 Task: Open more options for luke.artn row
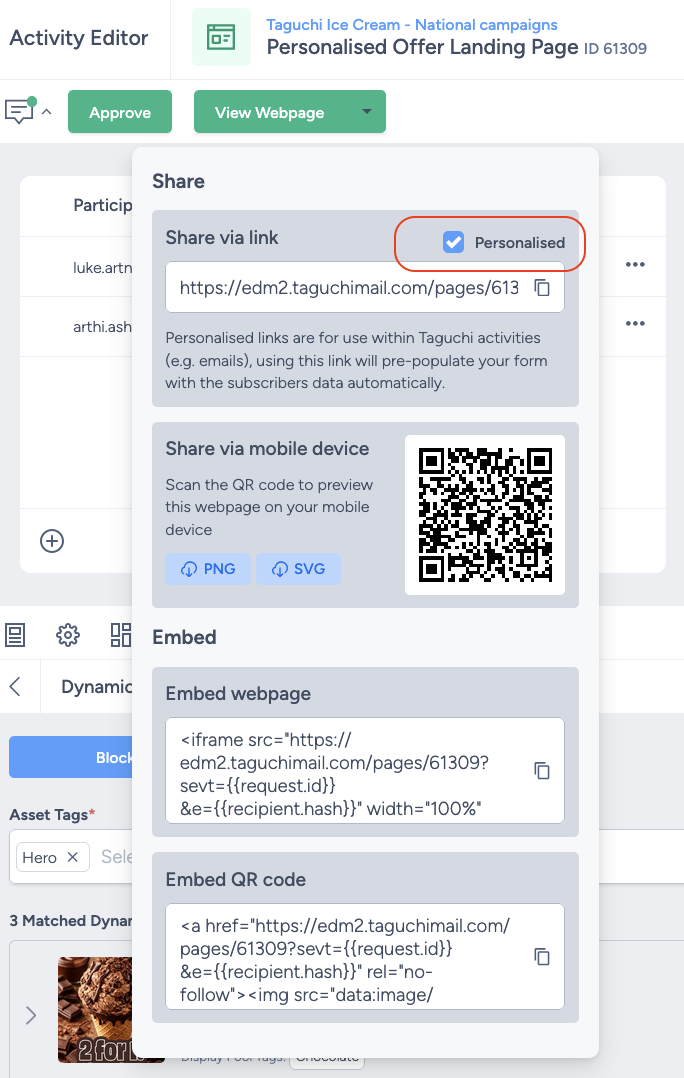coord(635,265)
